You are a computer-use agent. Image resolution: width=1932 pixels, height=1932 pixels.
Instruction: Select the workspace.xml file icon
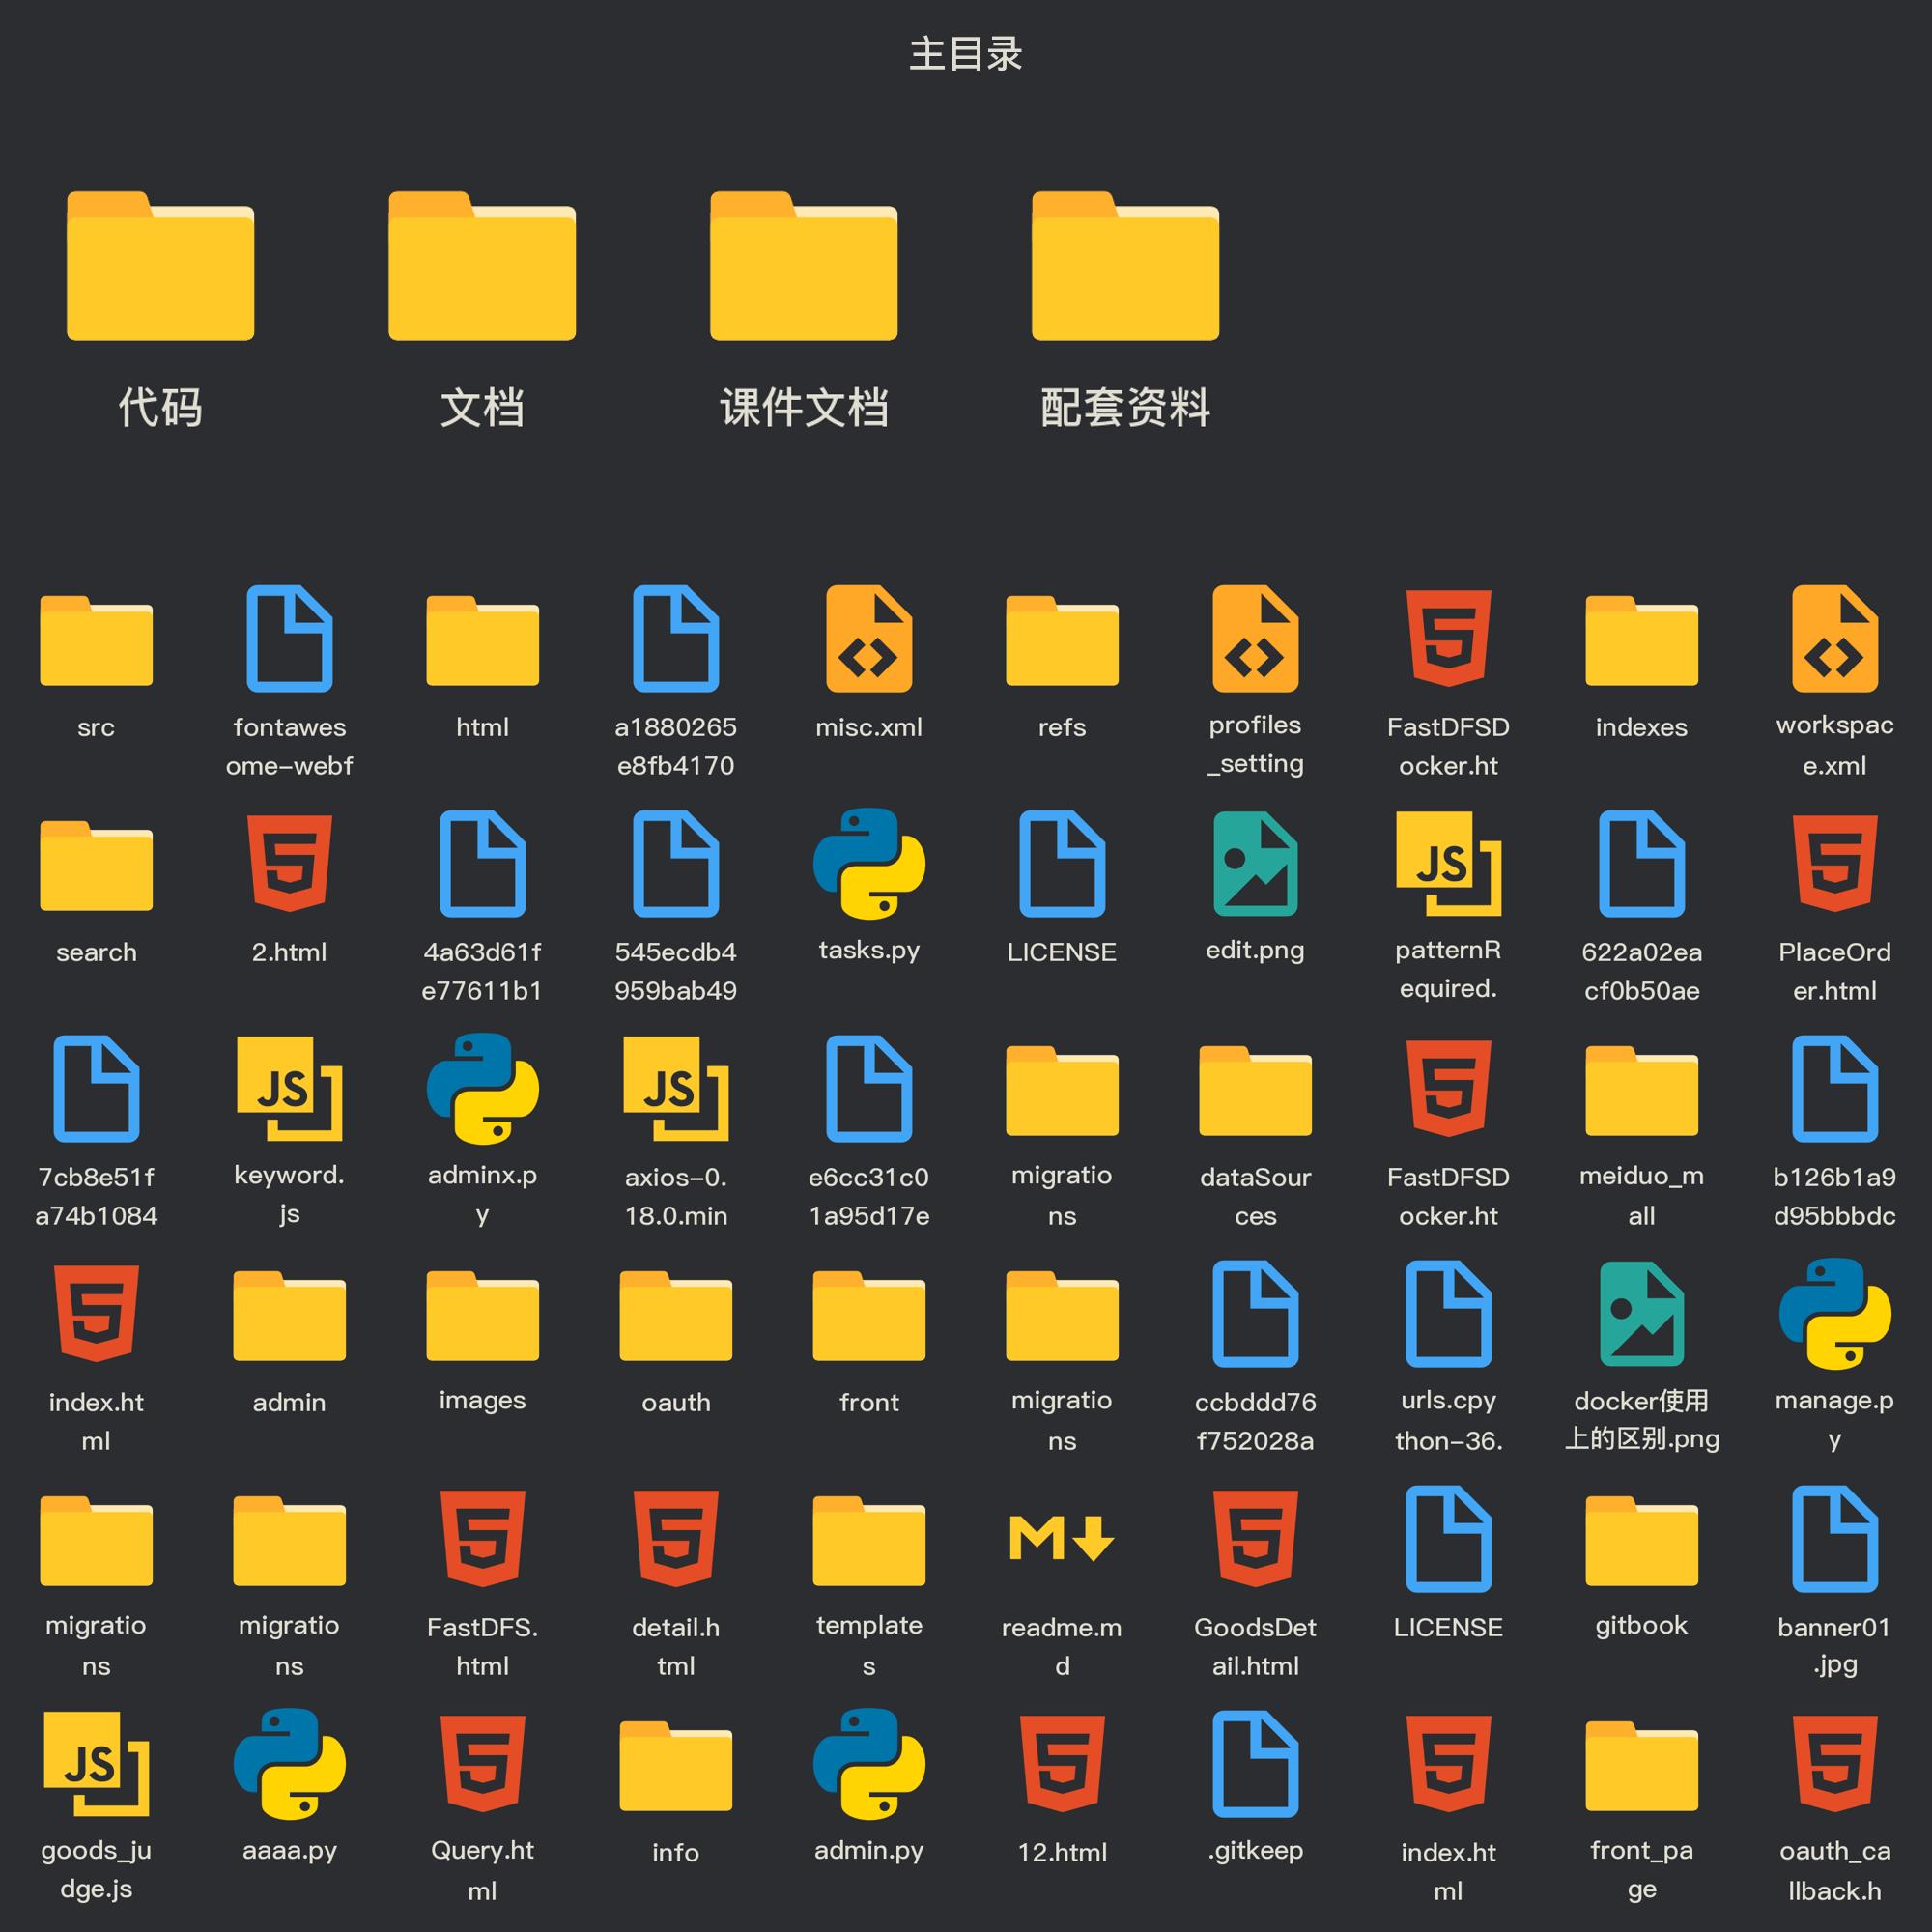1835,639
